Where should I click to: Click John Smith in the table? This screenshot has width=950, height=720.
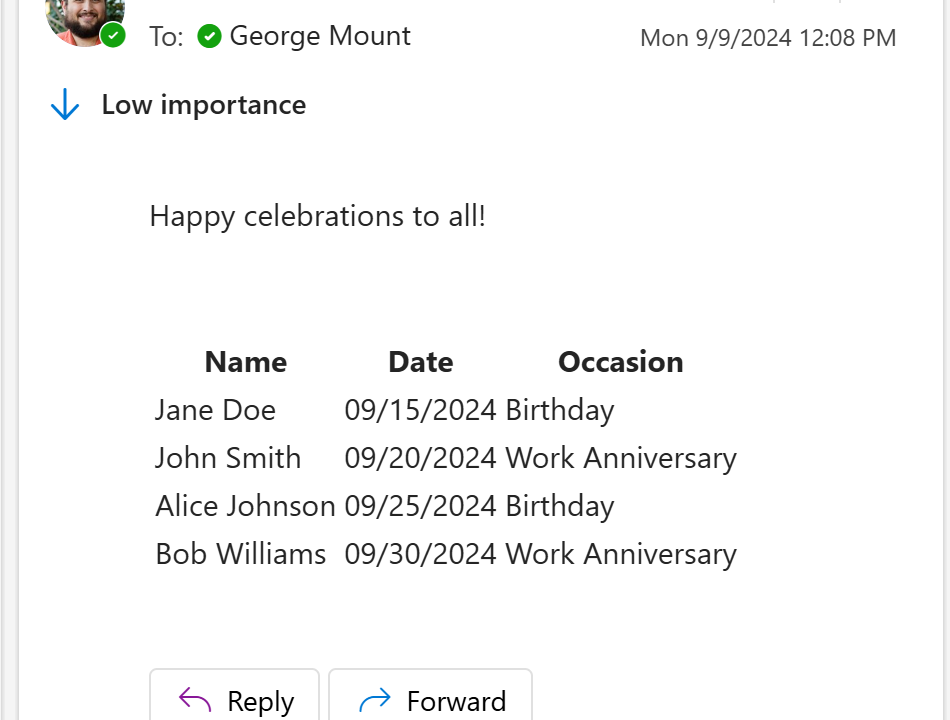click(x=228, y=458)
